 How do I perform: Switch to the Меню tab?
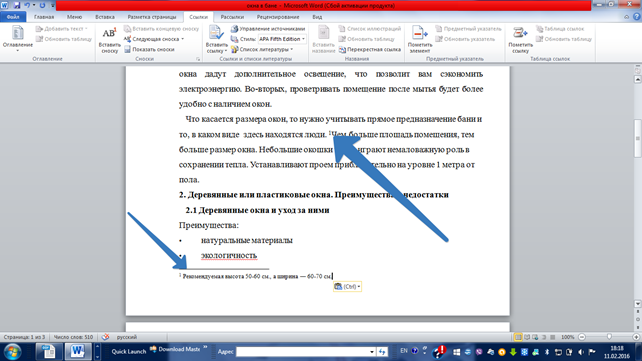click(74, 17)
